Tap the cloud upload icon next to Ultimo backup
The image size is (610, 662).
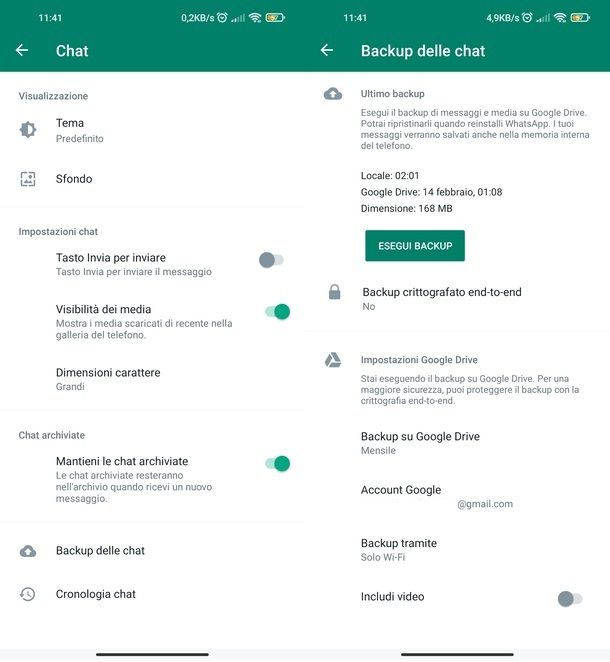[x=333, y=94]
